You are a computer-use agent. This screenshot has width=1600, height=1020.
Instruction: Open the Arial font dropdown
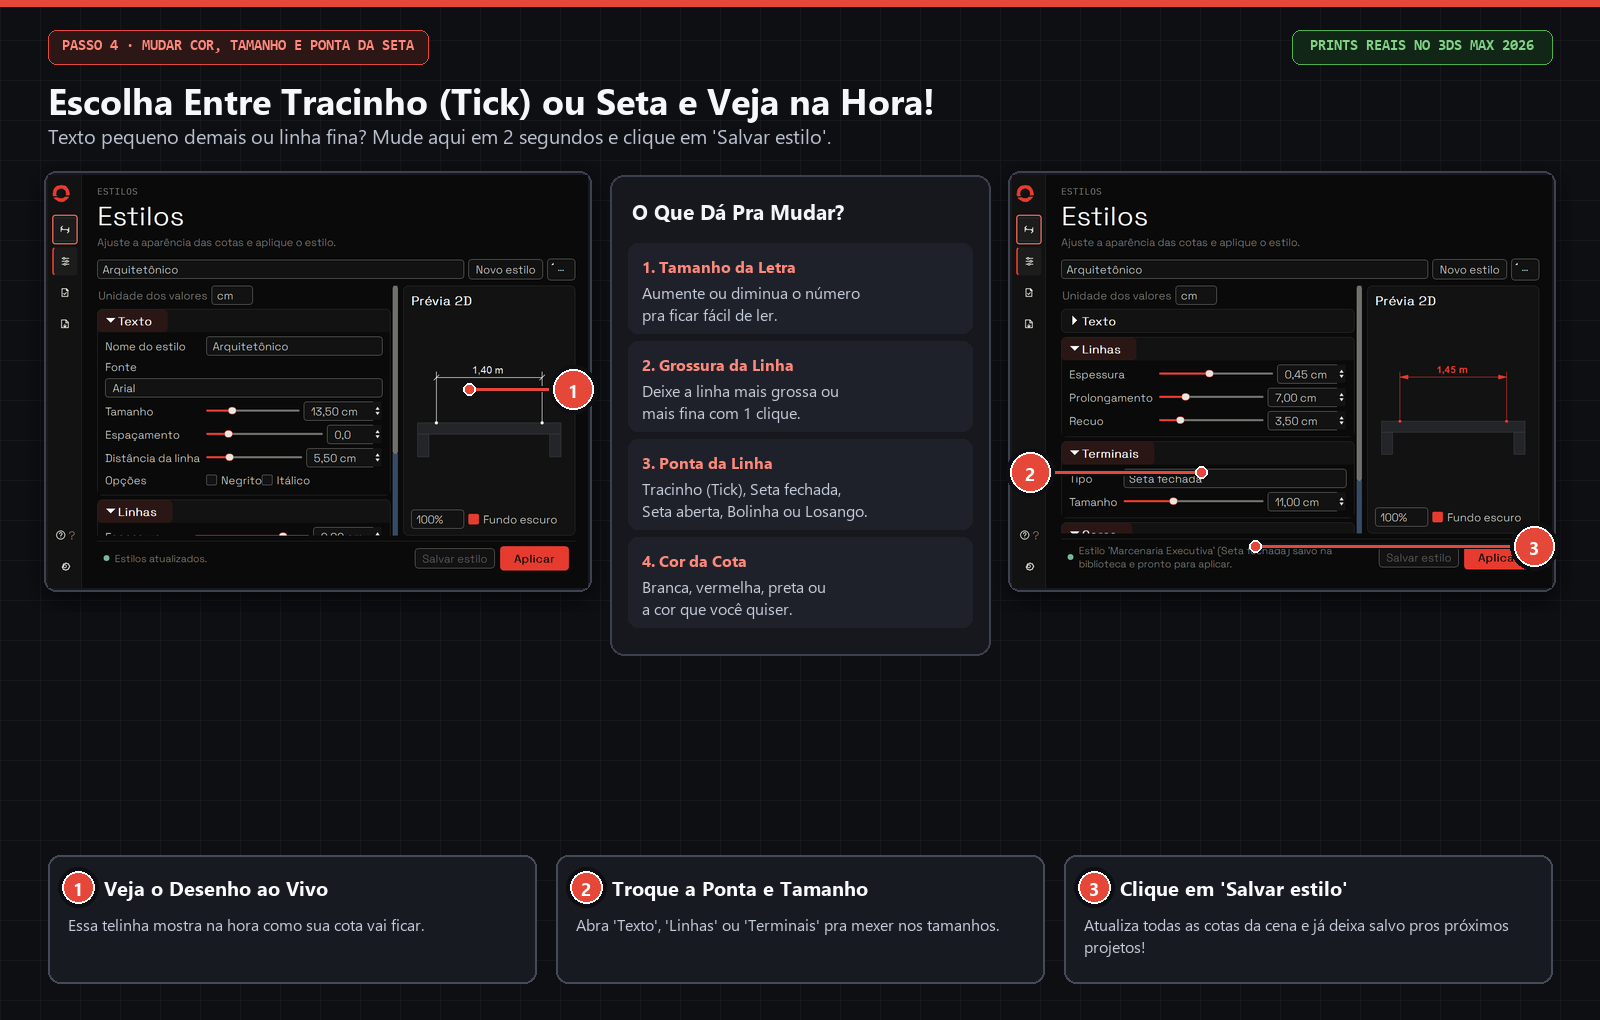point(244,388)
